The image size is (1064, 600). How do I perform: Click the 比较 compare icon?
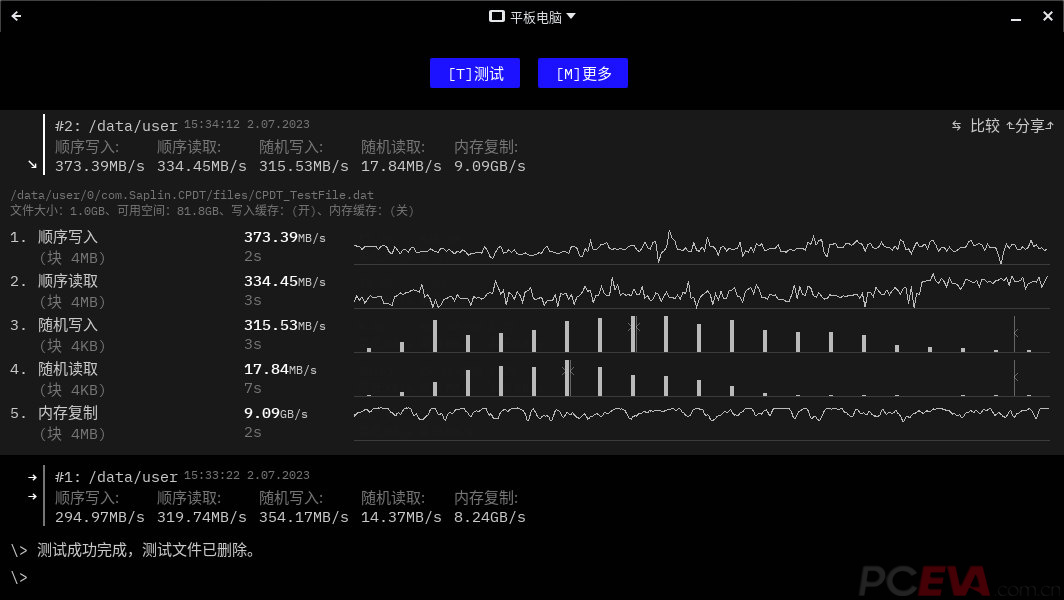point(976,126)
